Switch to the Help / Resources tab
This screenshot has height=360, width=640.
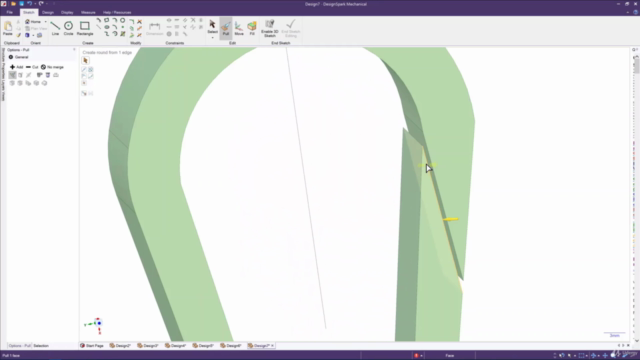tap(117, 12)
